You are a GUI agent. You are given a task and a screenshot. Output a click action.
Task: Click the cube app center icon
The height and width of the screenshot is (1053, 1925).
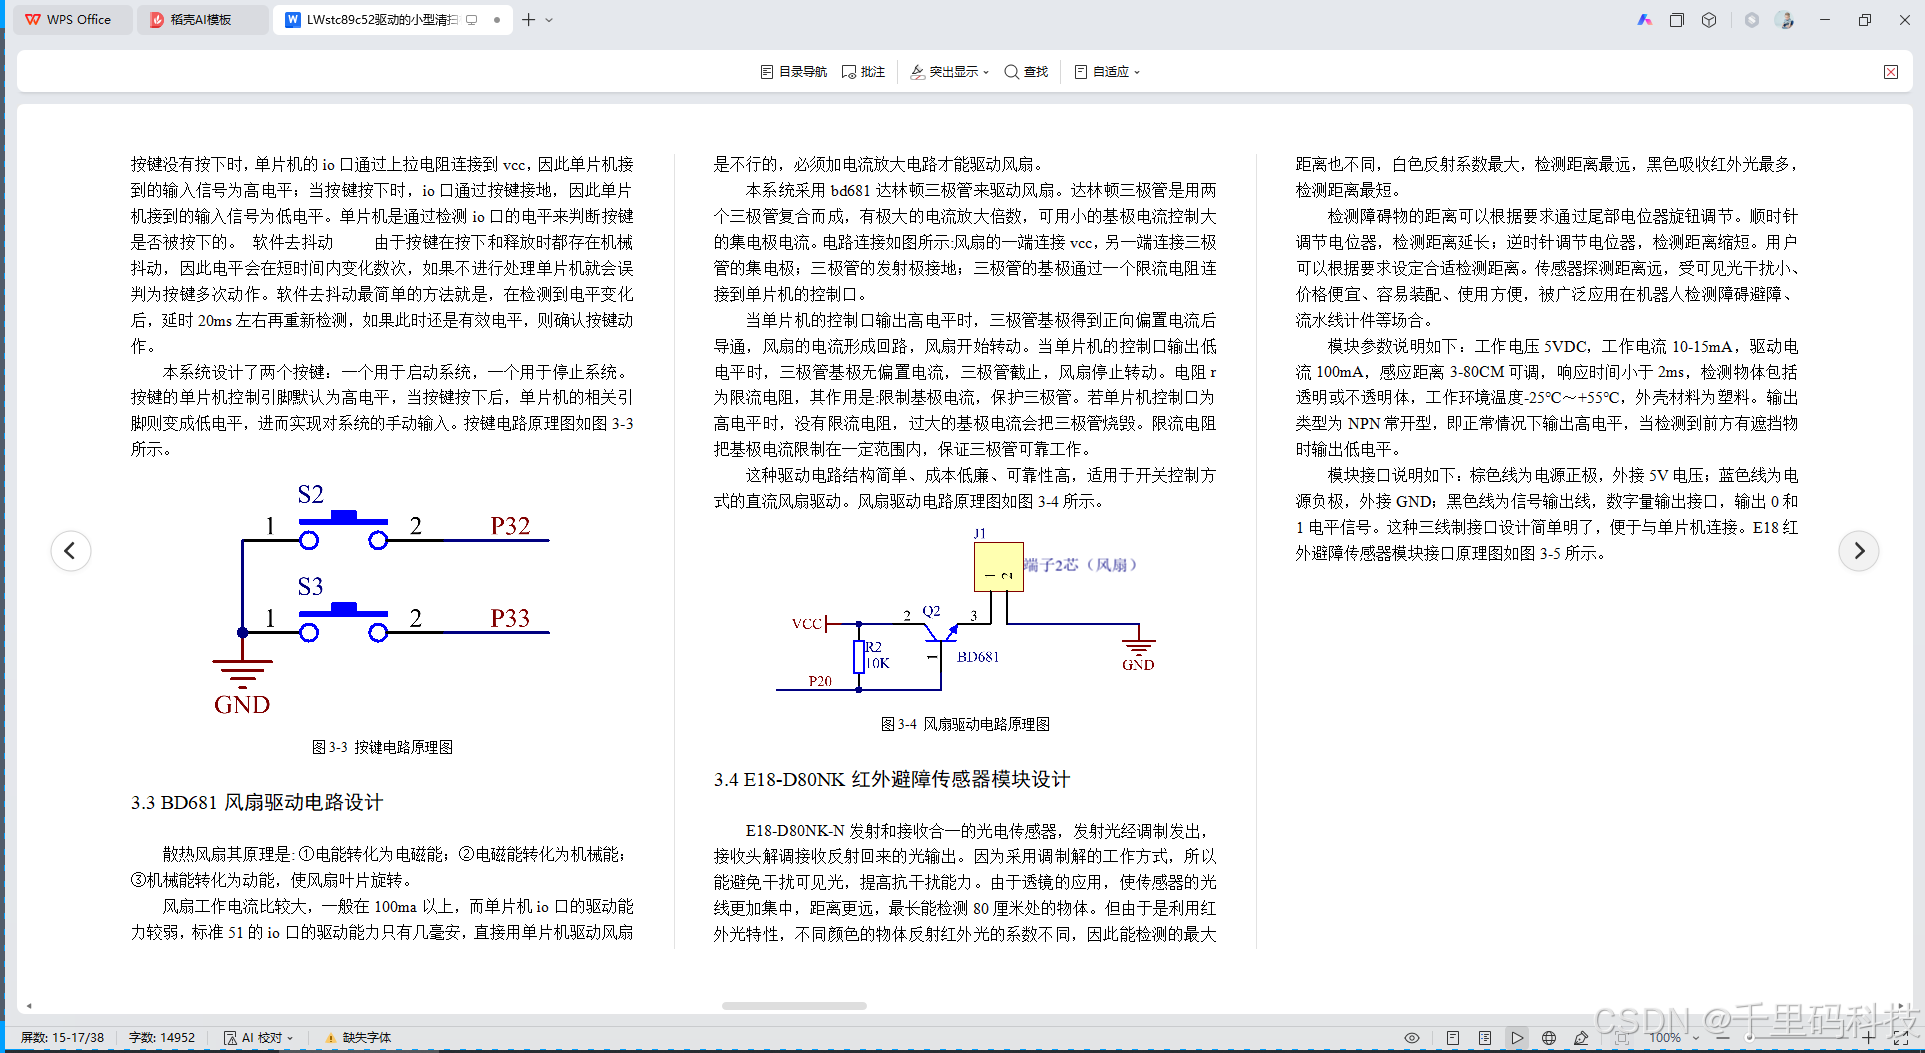1709,20
